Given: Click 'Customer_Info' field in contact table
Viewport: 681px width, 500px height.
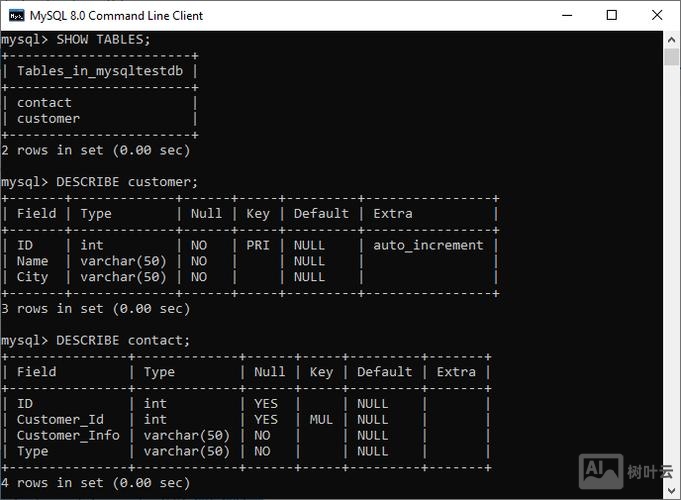Looking at the screenshot, I should point(68,435).
